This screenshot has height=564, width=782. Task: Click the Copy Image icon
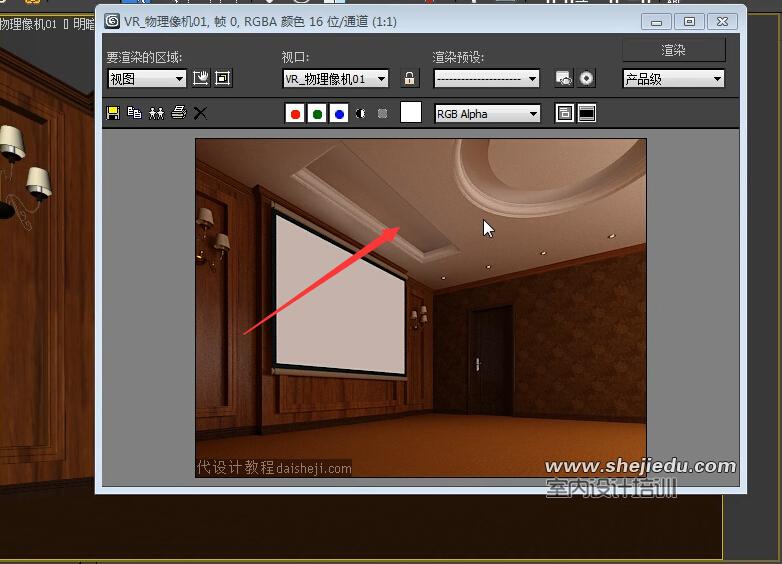134,113
